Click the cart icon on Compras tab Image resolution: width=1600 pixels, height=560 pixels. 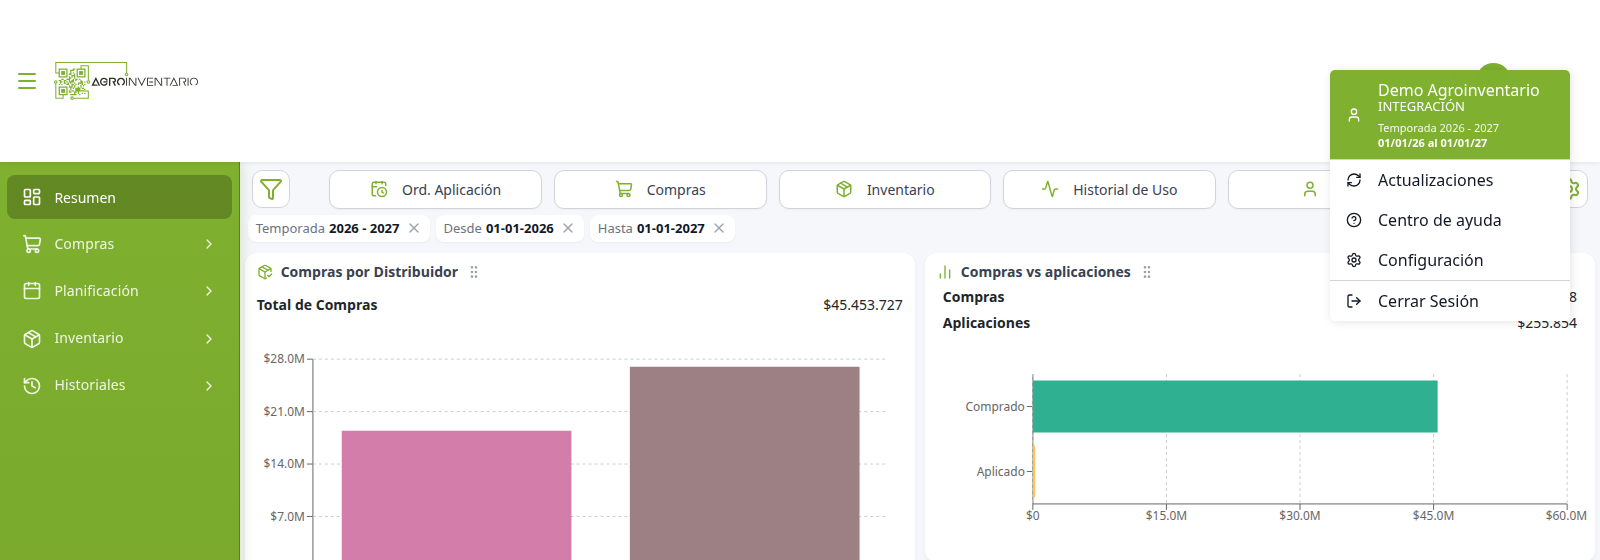624,189
